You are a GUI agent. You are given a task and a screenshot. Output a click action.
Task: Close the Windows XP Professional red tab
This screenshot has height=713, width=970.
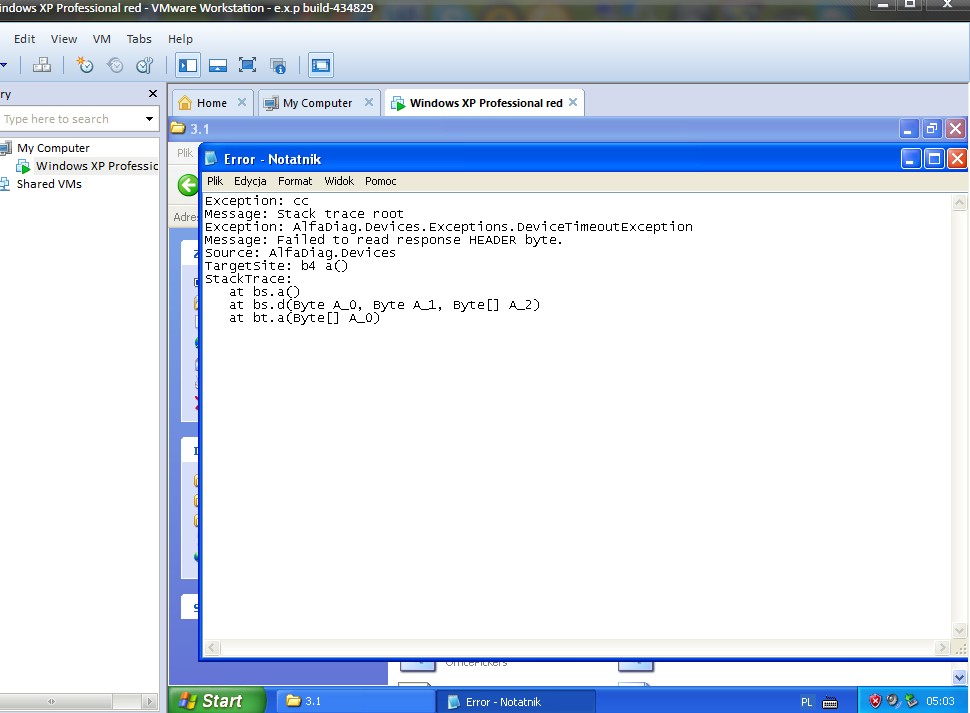click(x=573, y=102)
